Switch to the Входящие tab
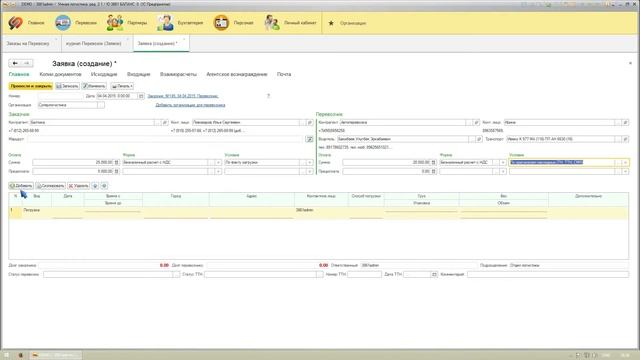 point(139,74)
